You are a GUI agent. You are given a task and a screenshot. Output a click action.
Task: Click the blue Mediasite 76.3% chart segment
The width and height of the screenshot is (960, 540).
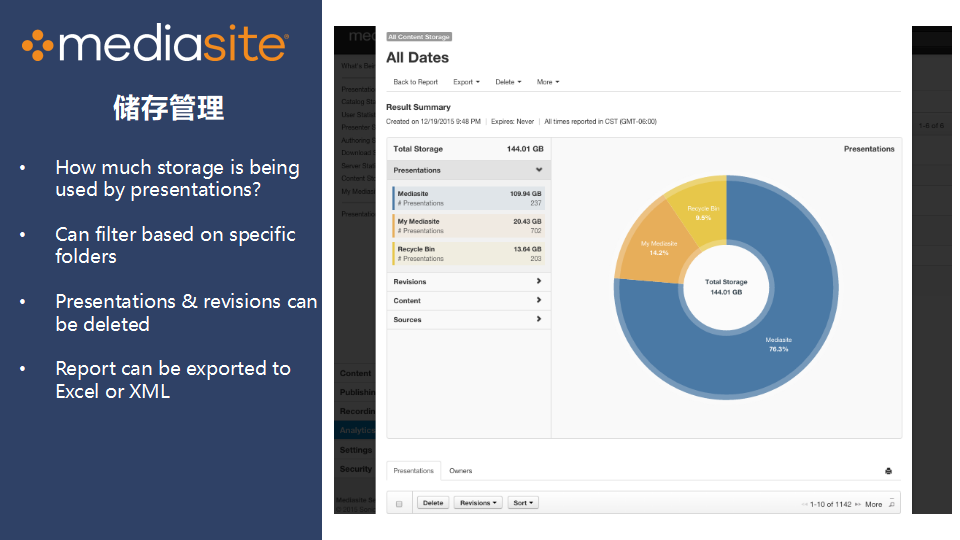tap(778, 344)
